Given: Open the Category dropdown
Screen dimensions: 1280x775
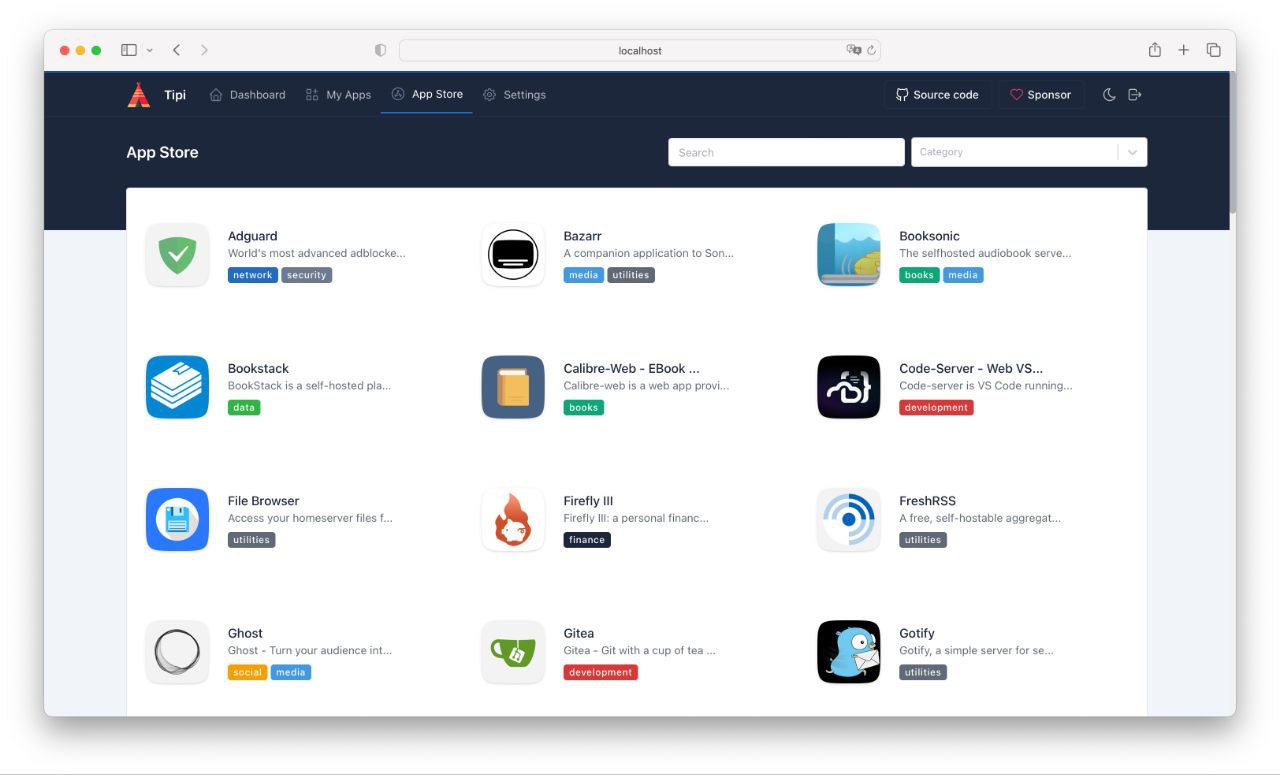Looking at the screenshot, I should pyautogui.click(x=1029, y=152).
